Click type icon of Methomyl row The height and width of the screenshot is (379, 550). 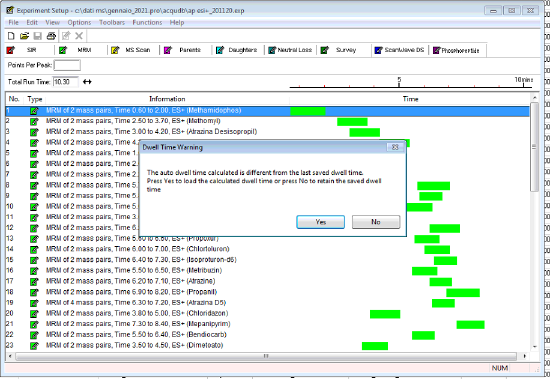tap(34, 121)
